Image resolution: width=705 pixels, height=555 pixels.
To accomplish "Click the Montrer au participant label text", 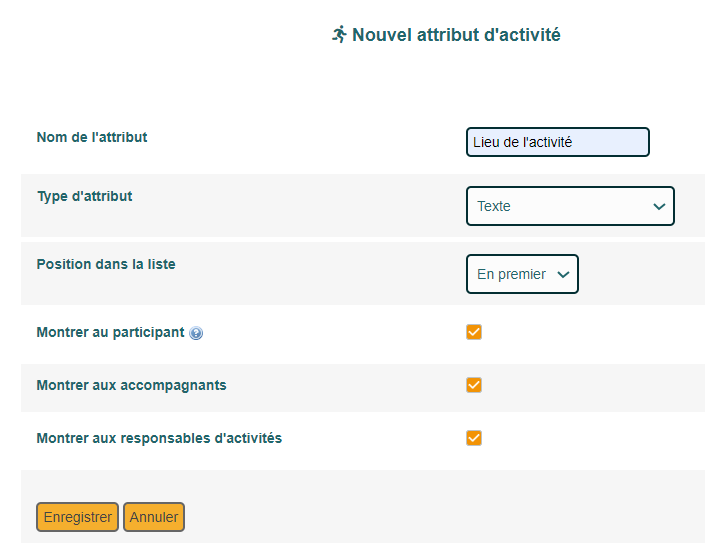I will pyautogui.click(x=110, y=332).
